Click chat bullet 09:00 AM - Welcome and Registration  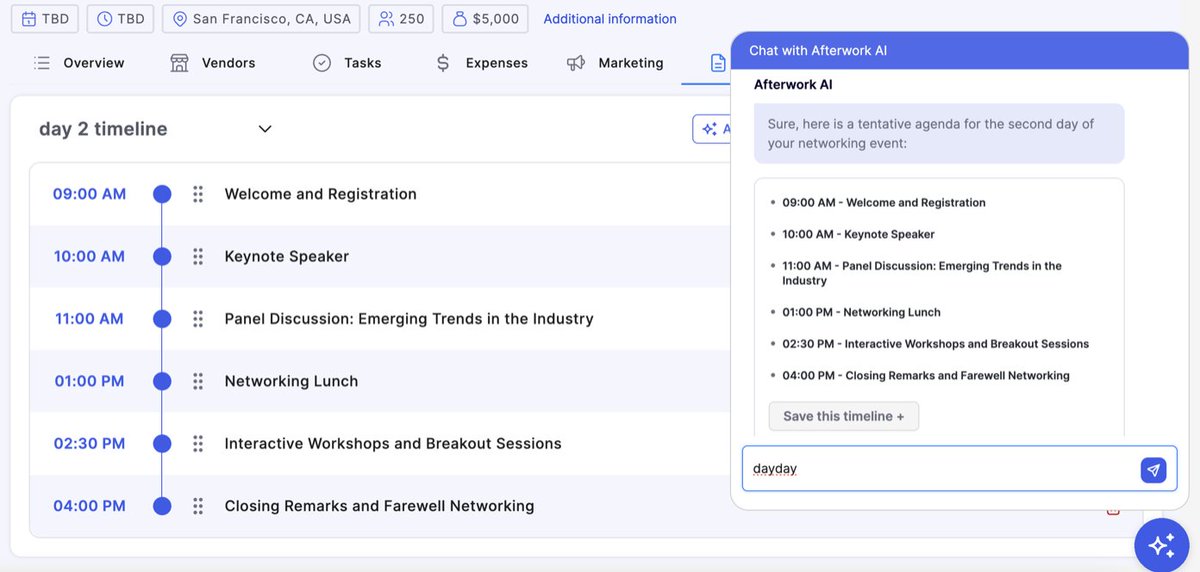tap(884, 203)
